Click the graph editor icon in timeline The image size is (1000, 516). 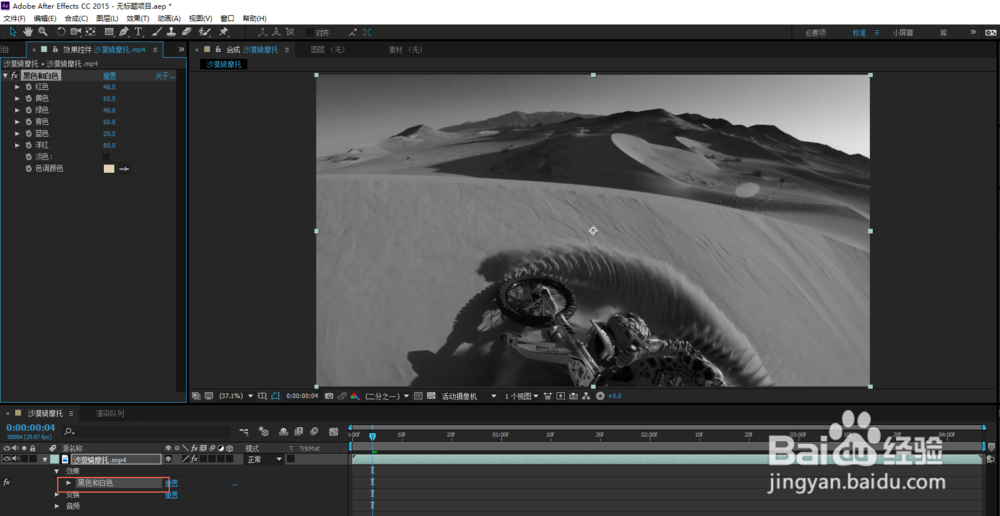pyautogui.click(x=333, y=432)
